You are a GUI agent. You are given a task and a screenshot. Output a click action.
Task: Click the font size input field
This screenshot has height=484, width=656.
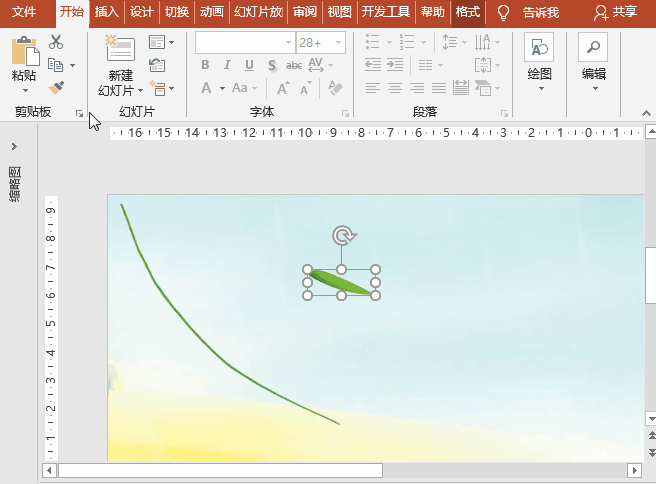tap(315, 43)
